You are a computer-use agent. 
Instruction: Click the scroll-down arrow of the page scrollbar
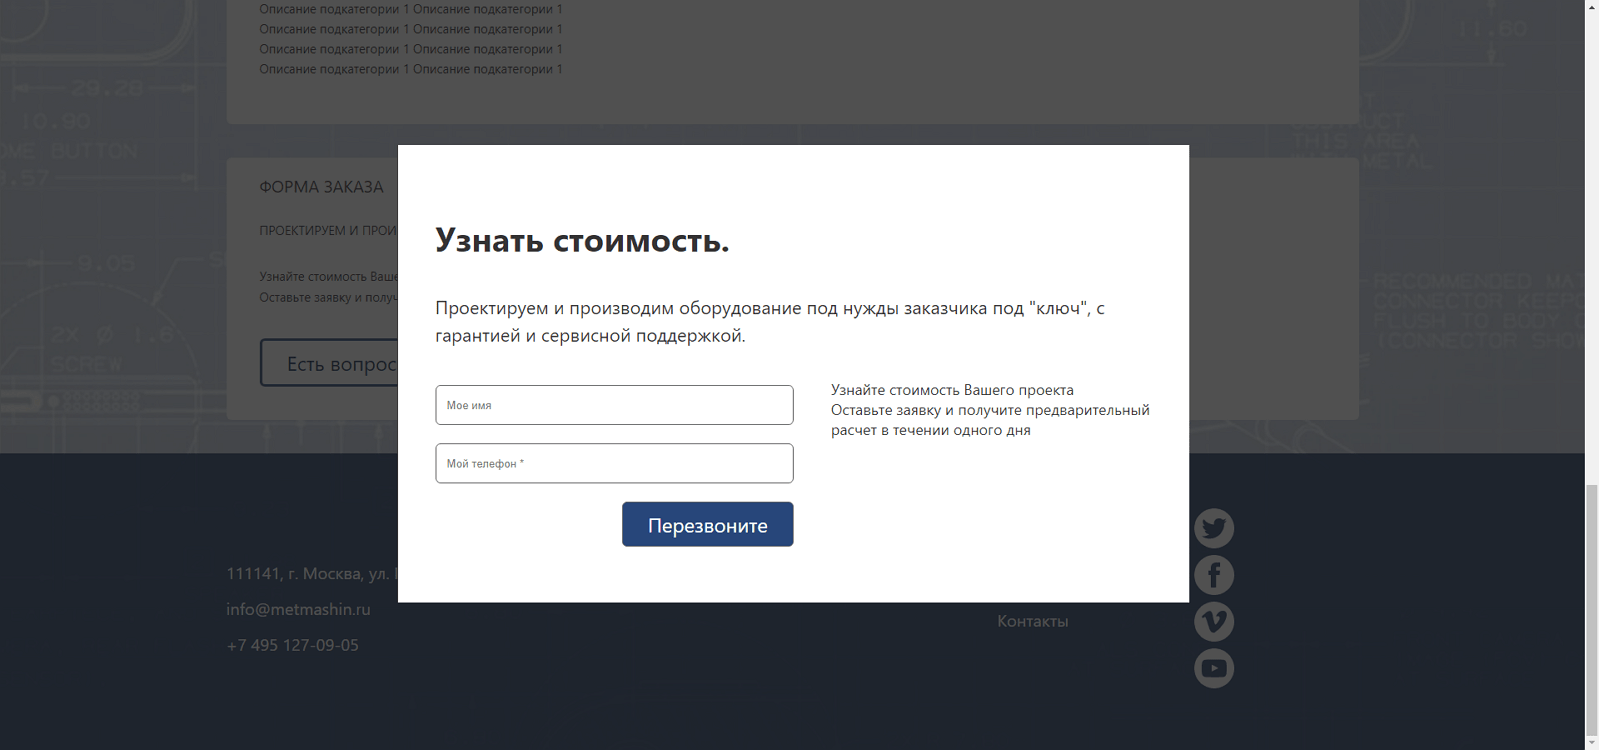(1592, 742)
